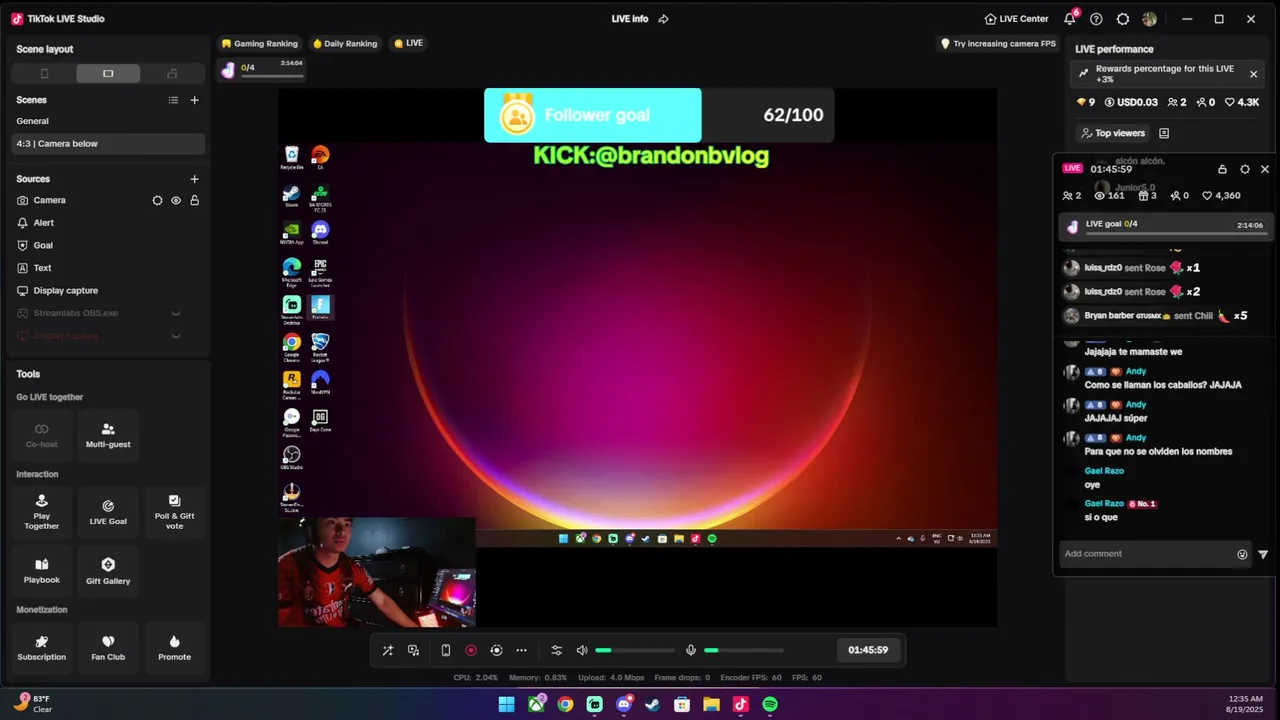Open the audio mixer sliders icon
The height and width of the screenshot is (720, 1280).
coord(557,650)
